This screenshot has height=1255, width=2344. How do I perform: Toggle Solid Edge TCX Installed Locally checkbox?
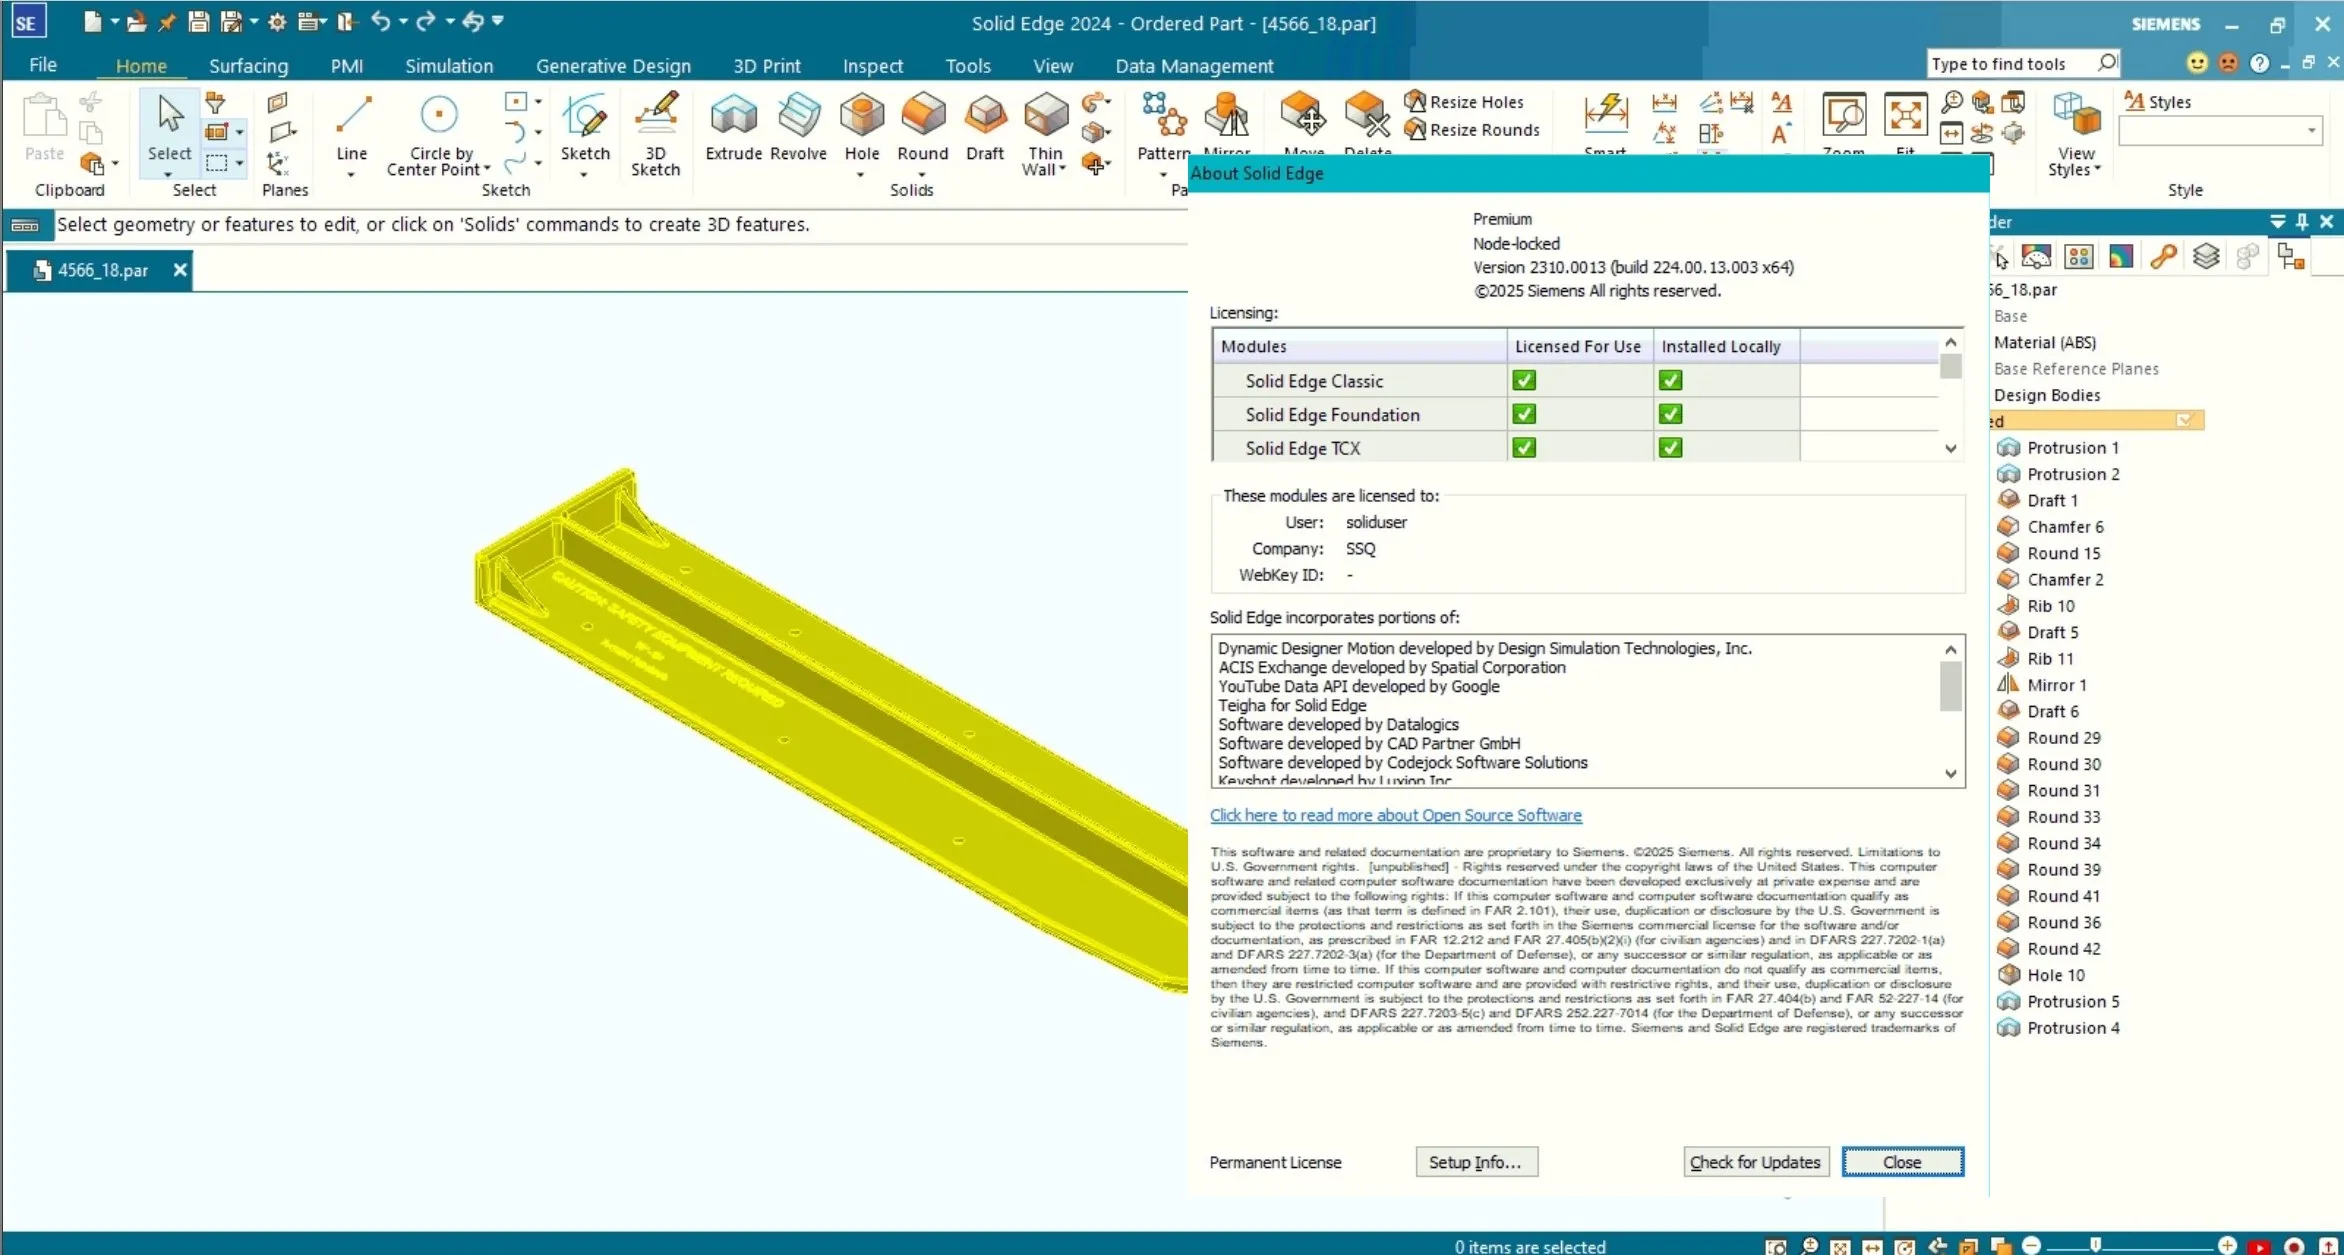pyautogui.click(x=1670, y=448)
